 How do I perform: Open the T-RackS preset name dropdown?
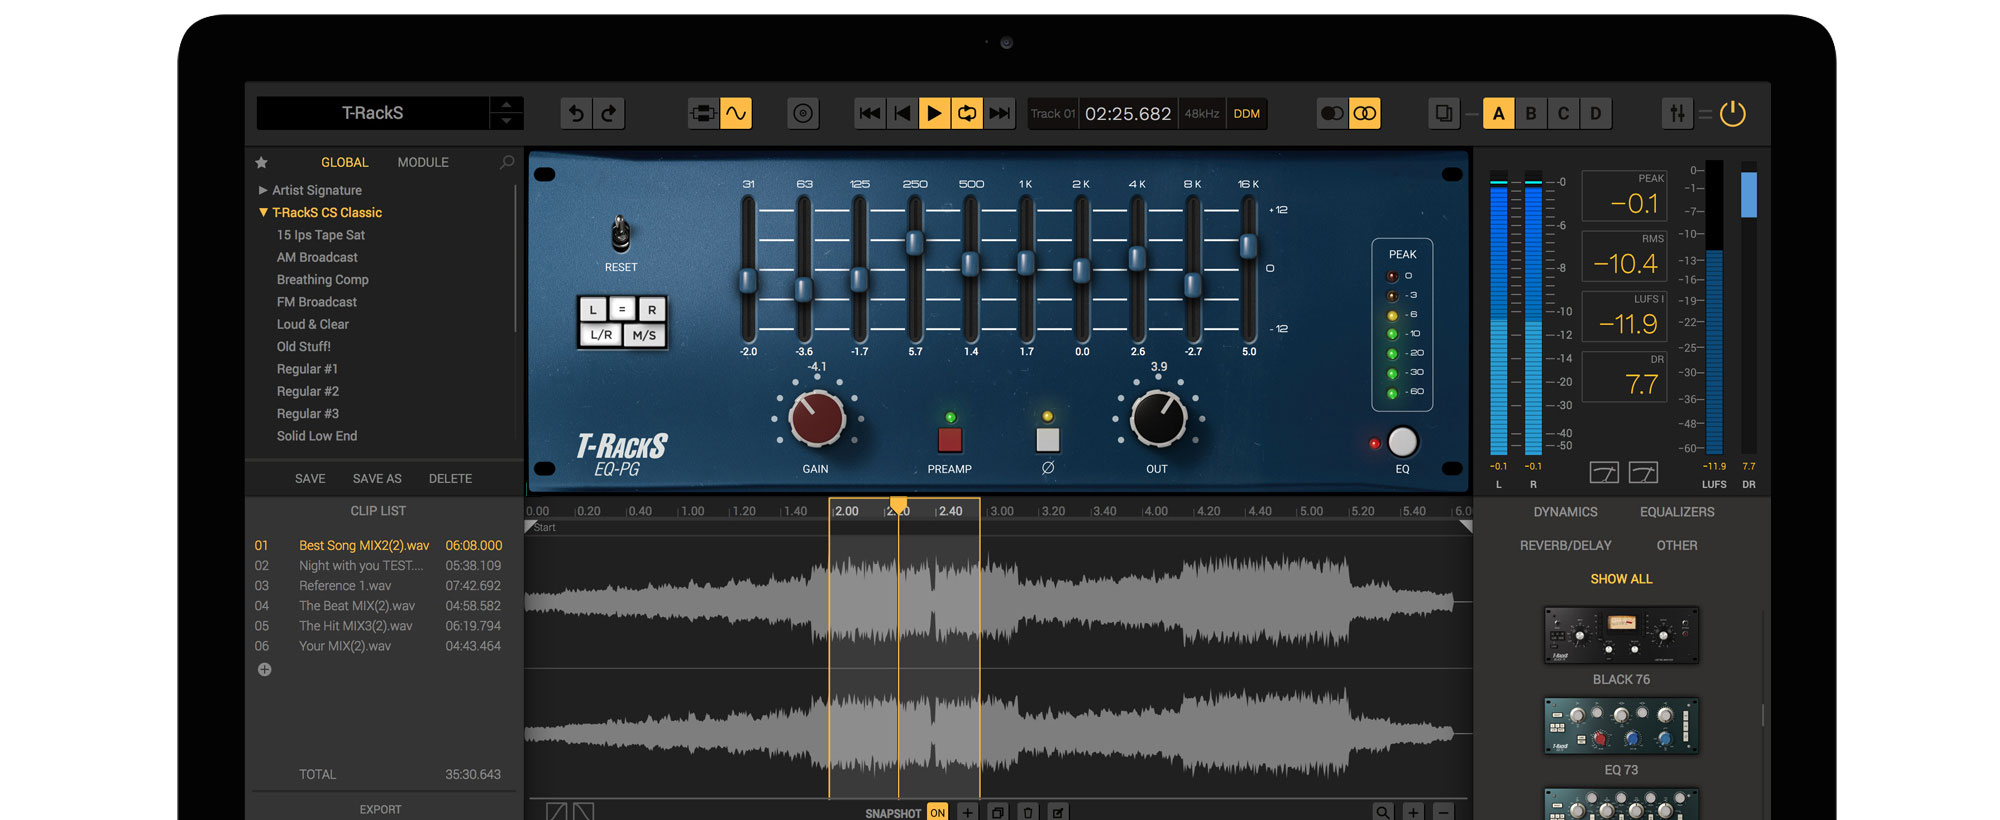tap(373, 114)
